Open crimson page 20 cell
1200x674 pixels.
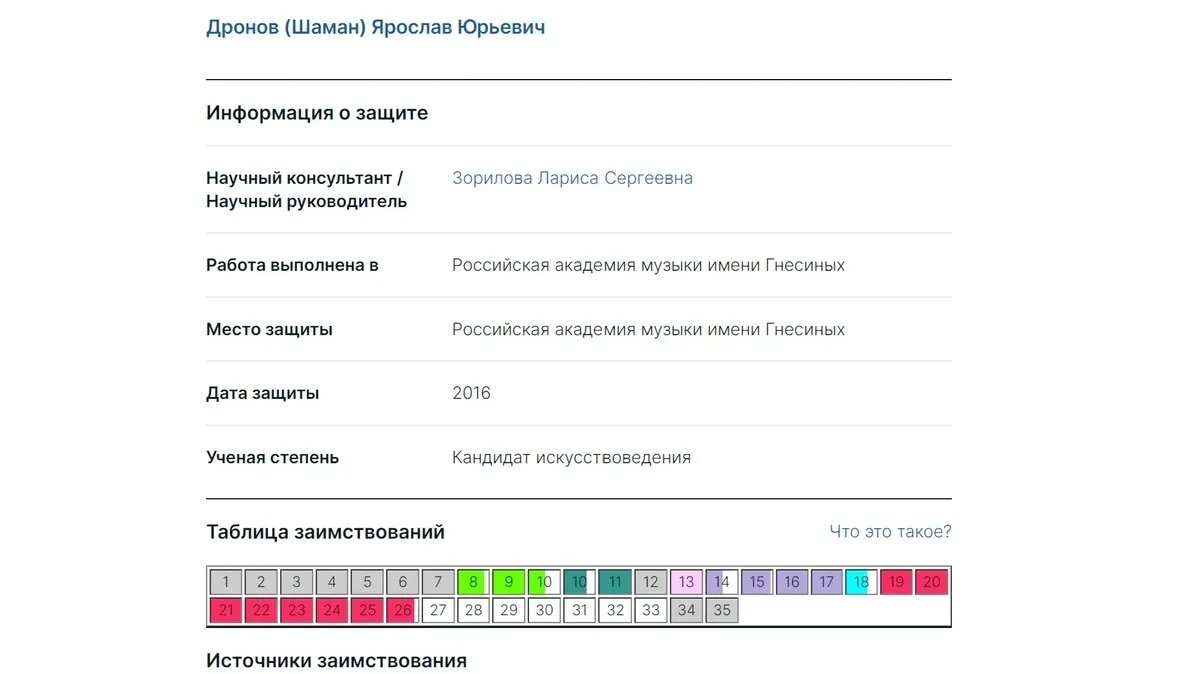click(931, 581)
